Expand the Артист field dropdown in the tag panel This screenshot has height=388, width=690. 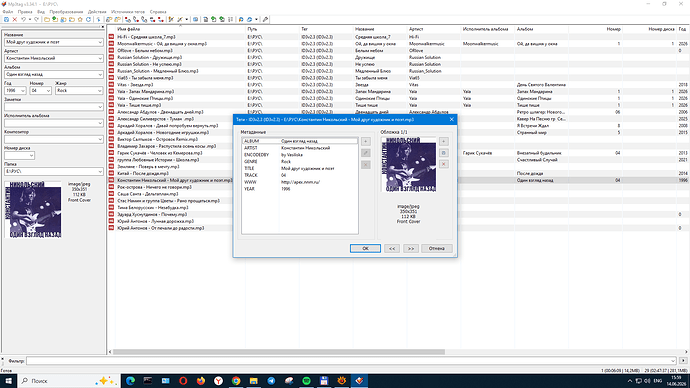100,59
